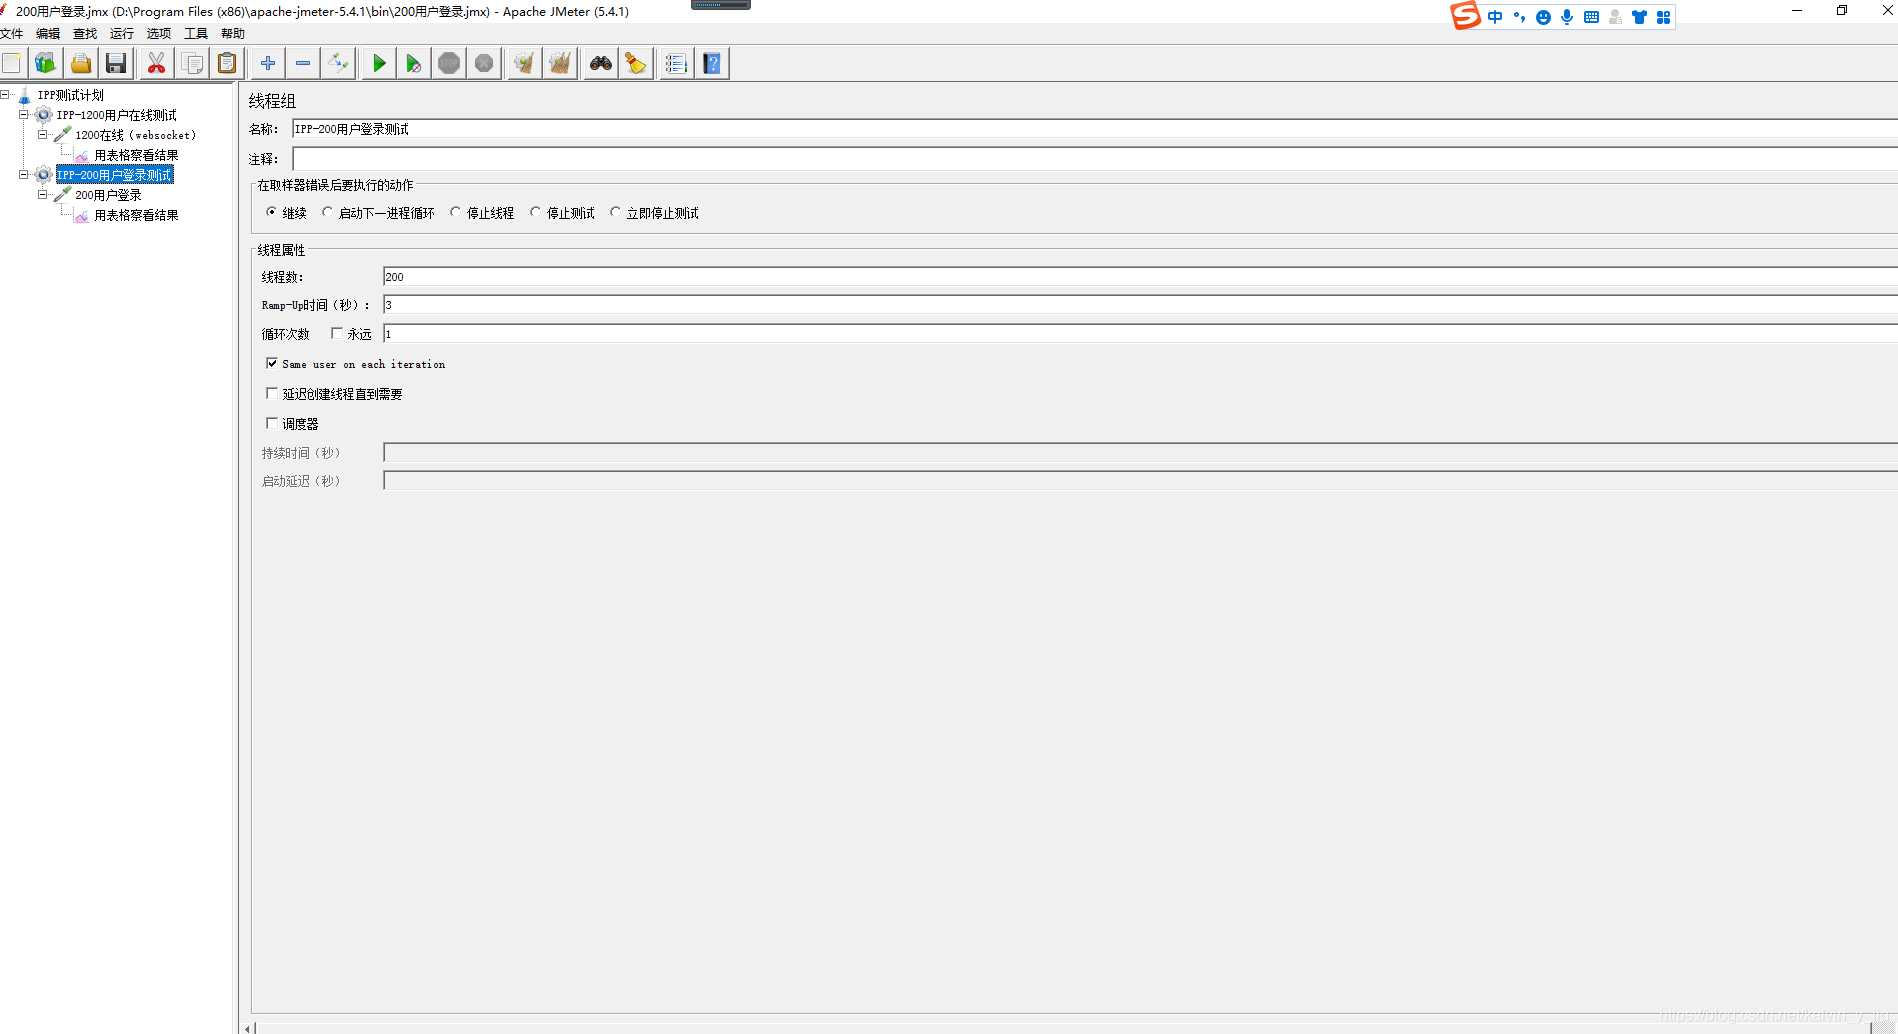Select 1200在线 (websocket) sampler
Viewport: 1898px width, 1034px height.
[x=135, y=135]
